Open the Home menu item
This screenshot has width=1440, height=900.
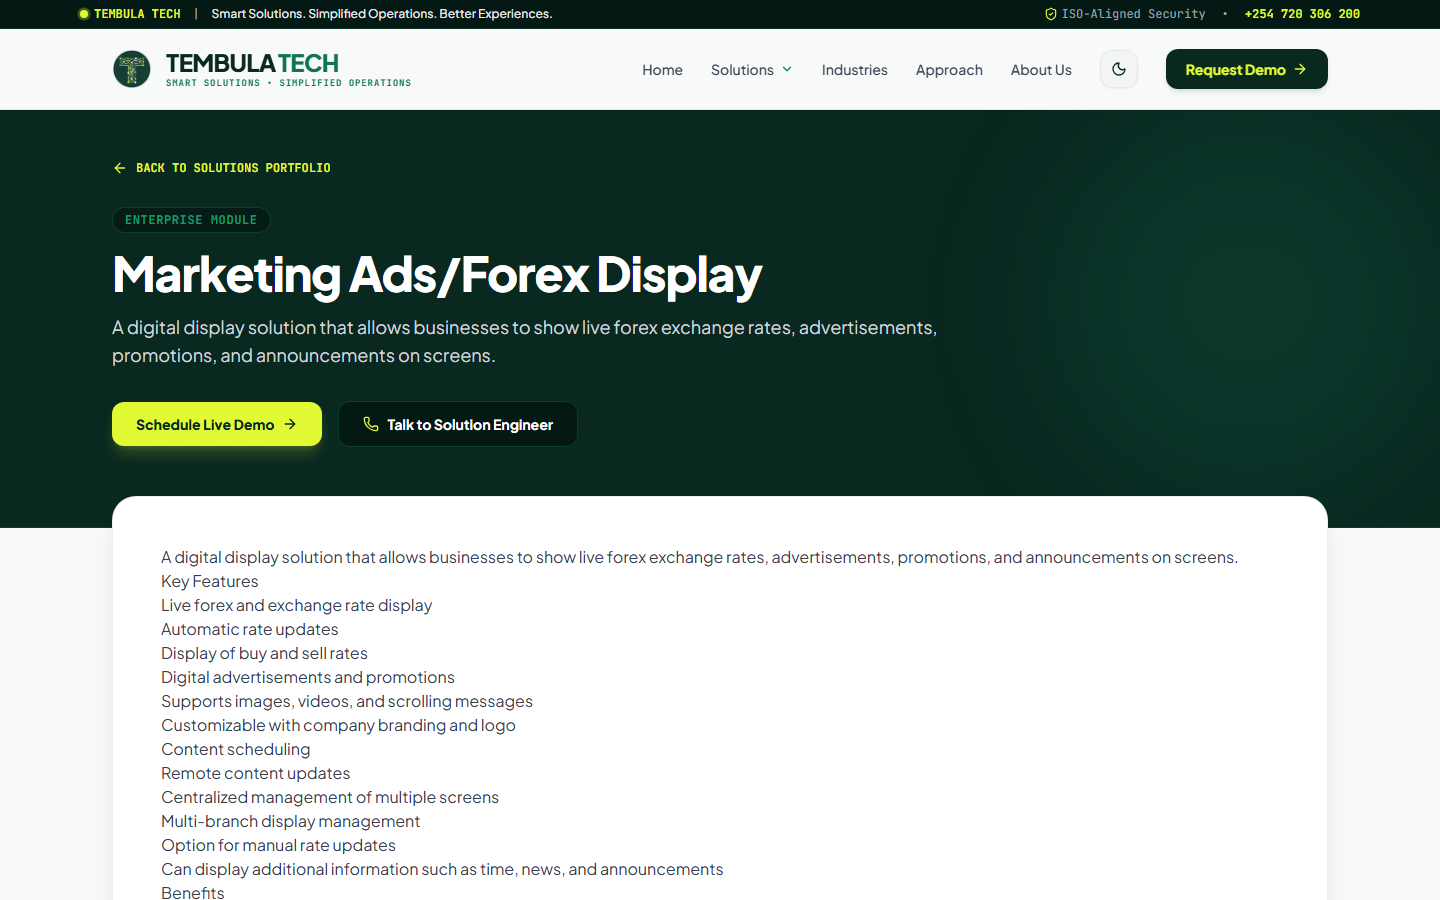click(662, 70)
